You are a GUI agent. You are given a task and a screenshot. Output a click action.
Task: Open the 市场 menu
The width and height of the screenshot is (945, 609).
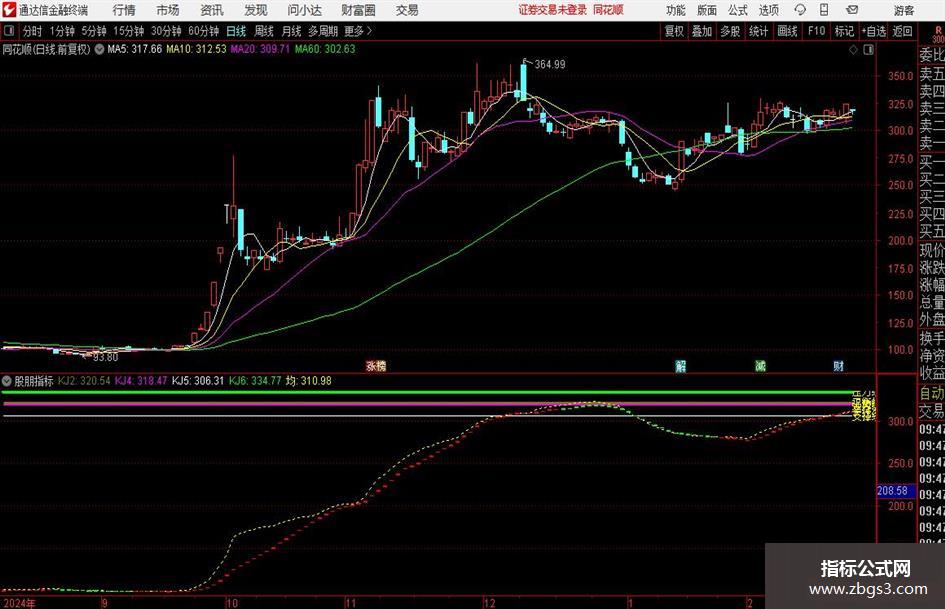click(168, 10)
